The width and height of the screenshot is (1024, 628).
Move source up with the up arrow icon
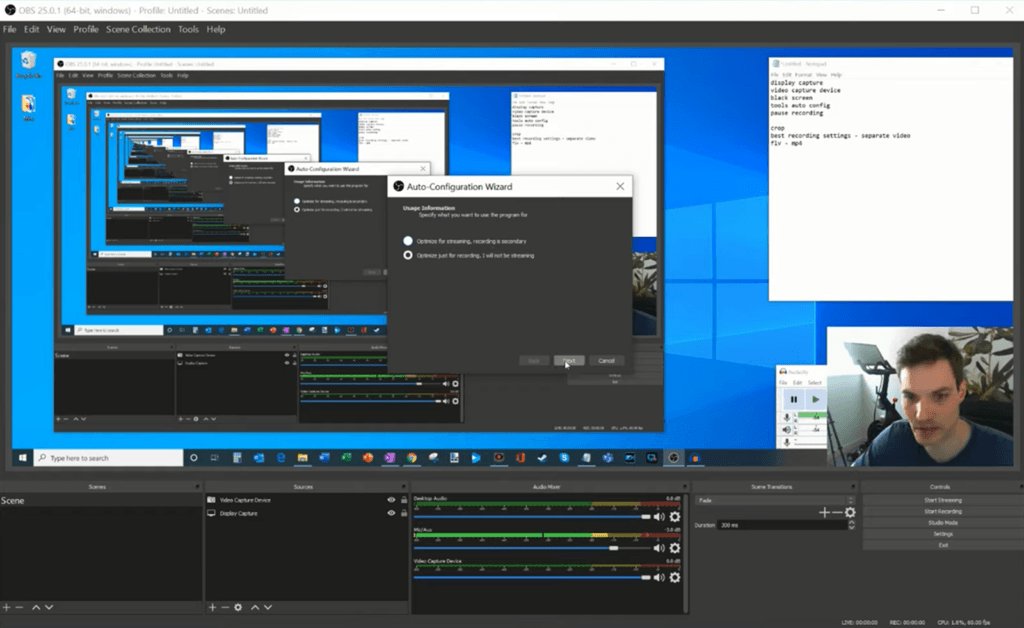(256, 607)
